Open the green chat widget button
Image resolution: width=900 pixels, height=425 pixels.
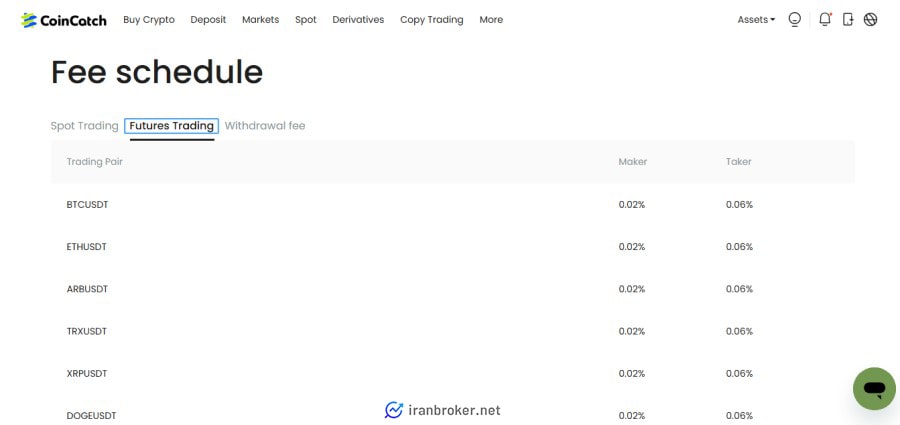(x=874, y=389)
